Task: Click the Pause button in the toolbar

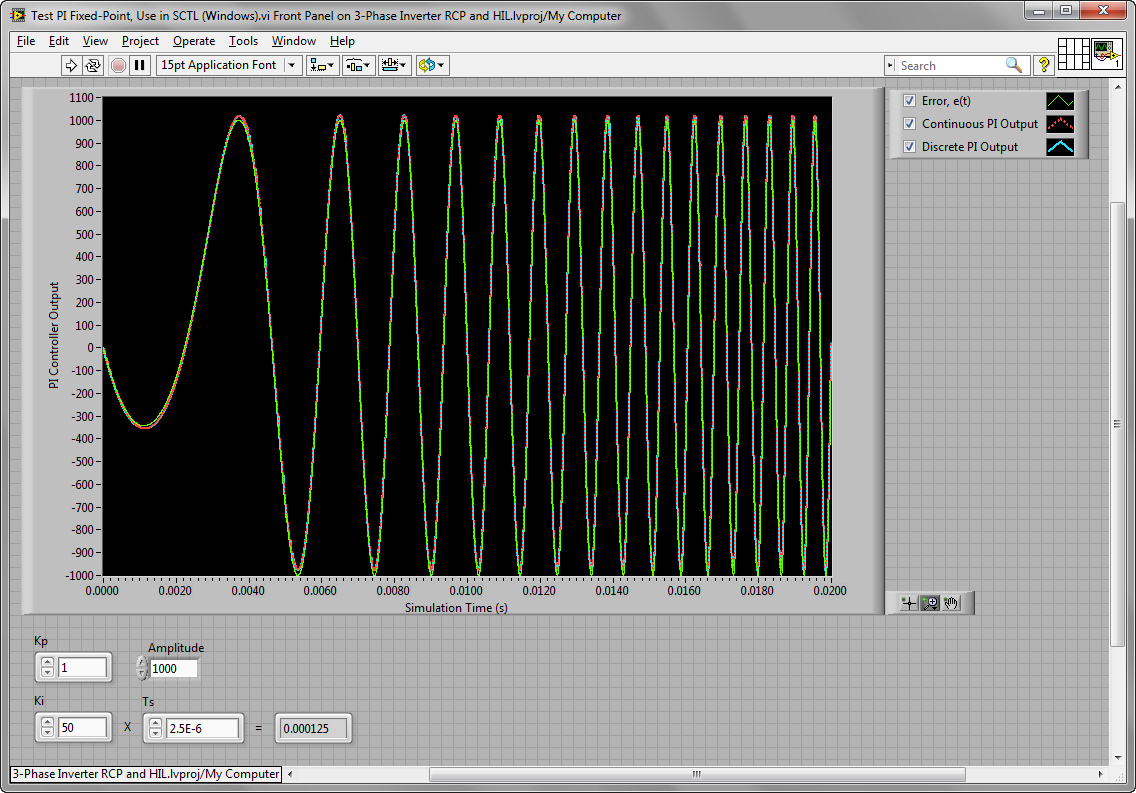Action: coord(140,65)
